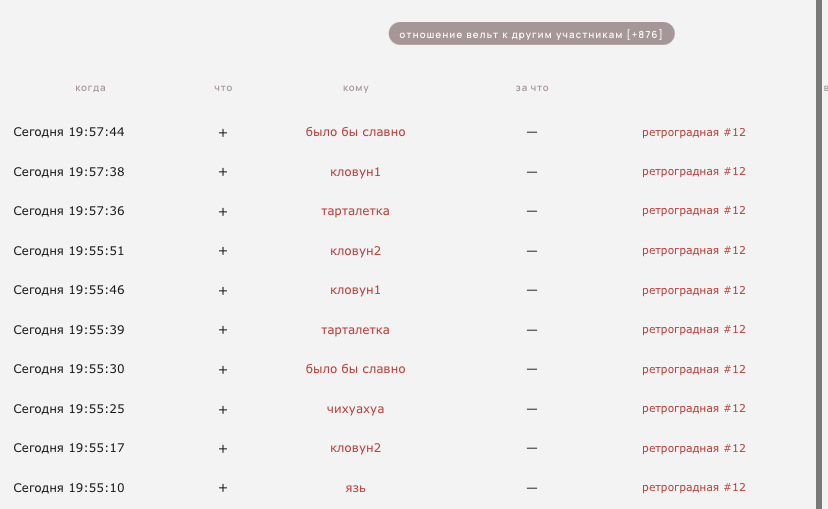The height and width of the screenshot is (509, 828).
Task: Open the 'было бы славно' link at 19:57:44
Action: pos(355,132)
